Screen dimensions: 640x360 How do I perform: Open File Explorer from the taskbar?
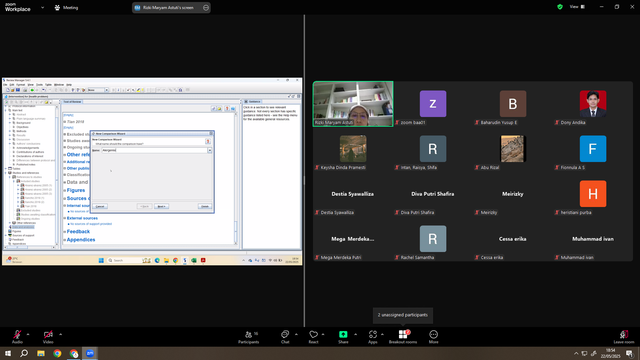point(41,353)
